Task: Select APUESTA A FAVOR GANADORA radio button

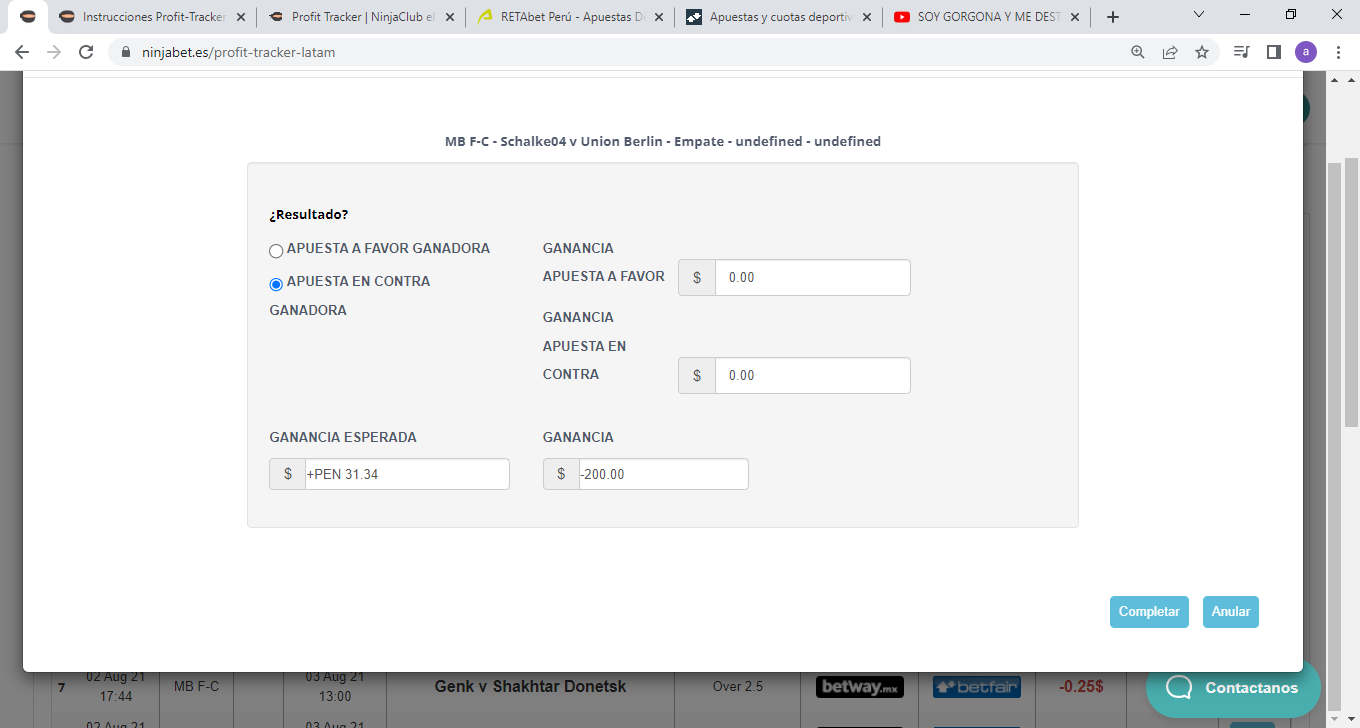Action: [276, 251]
